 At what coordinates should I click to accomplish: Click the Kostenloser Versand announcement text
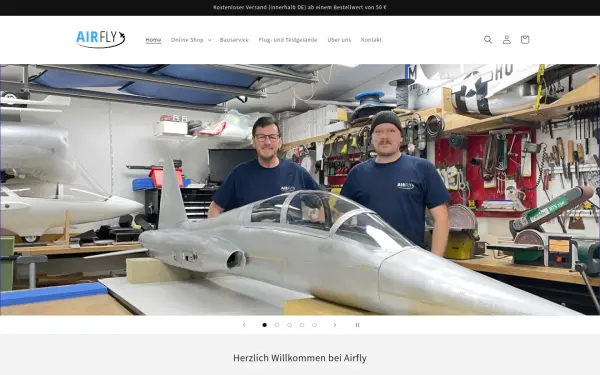[300, 7]
